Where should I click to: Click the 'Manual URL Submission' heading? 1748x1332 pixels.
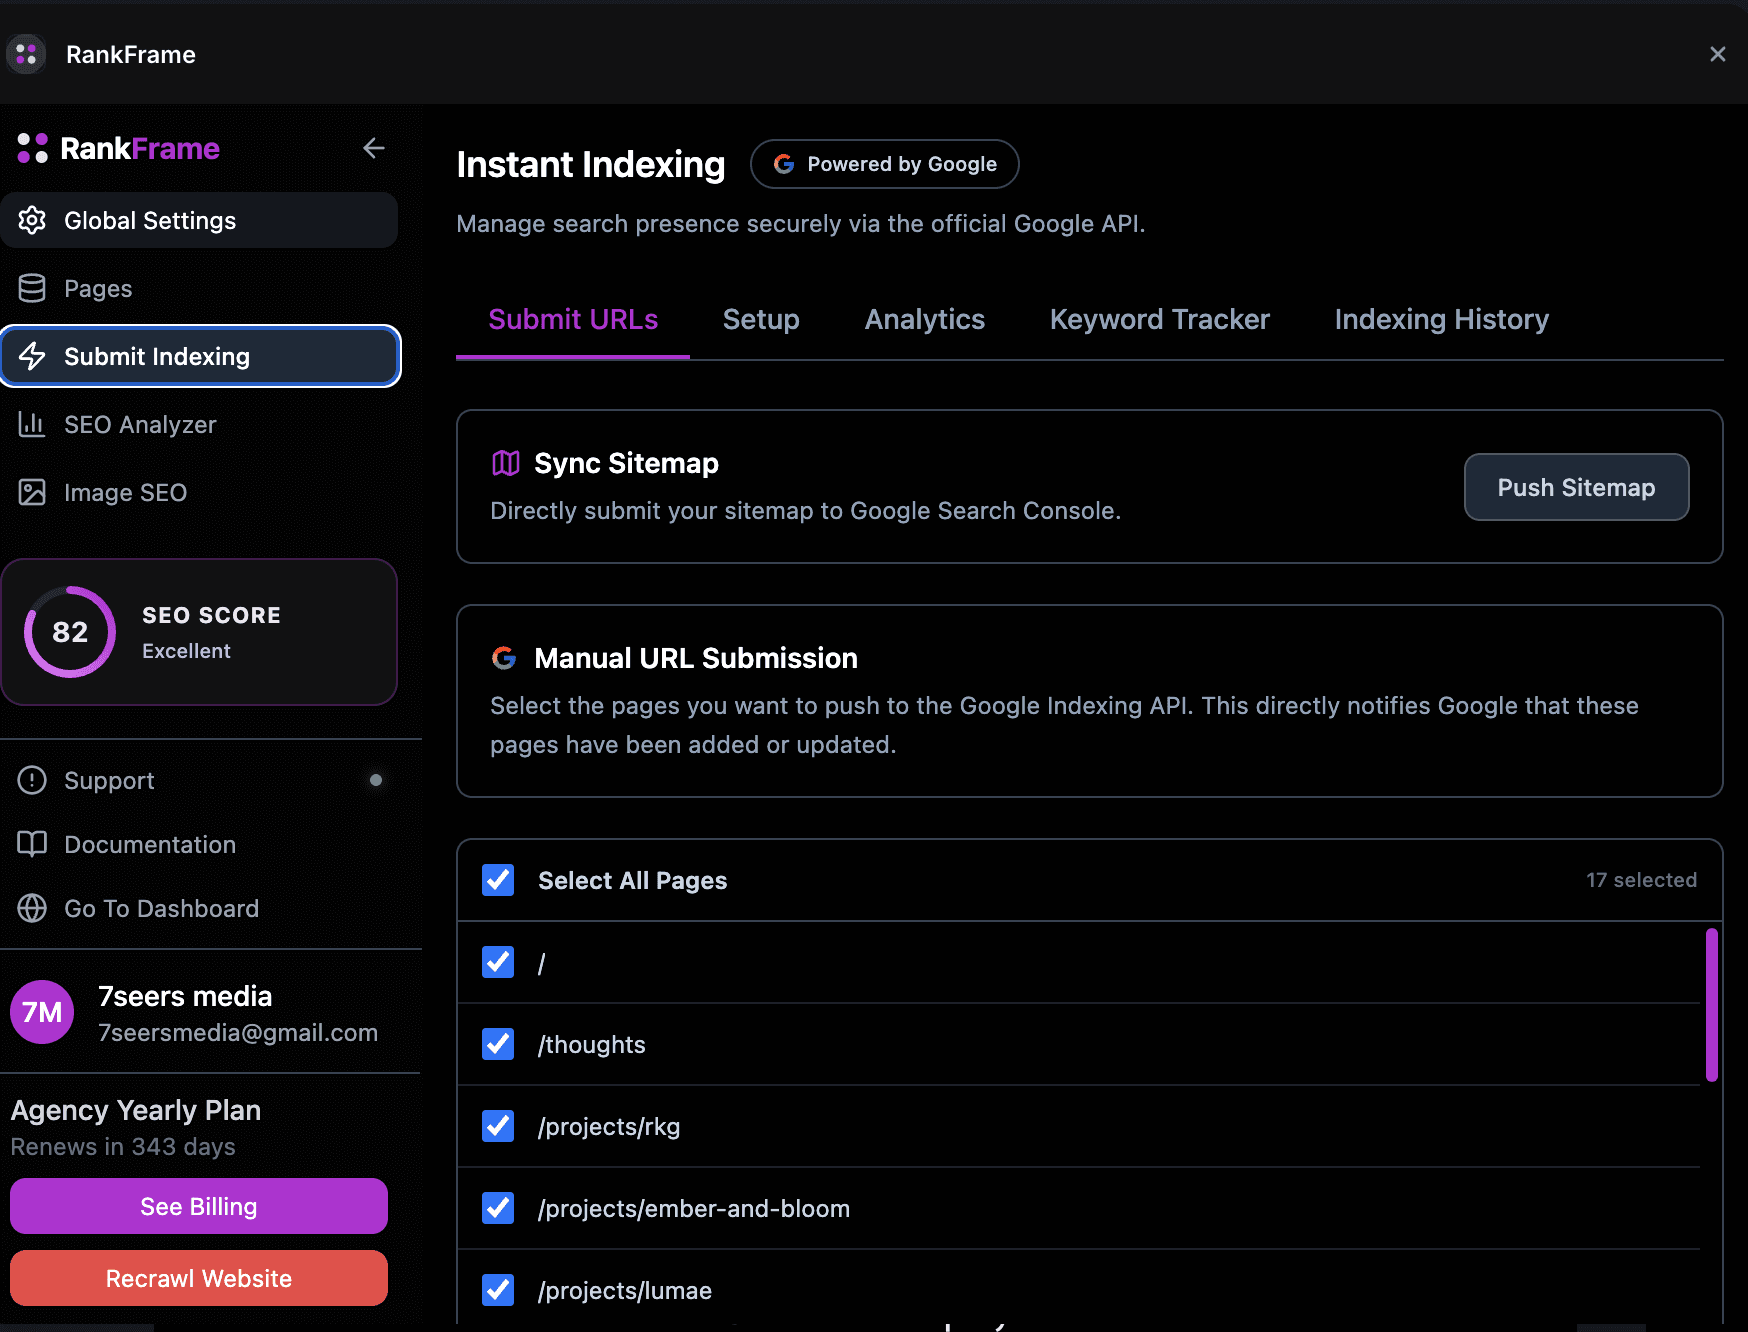pyautogui.click(x=696, y=658)
